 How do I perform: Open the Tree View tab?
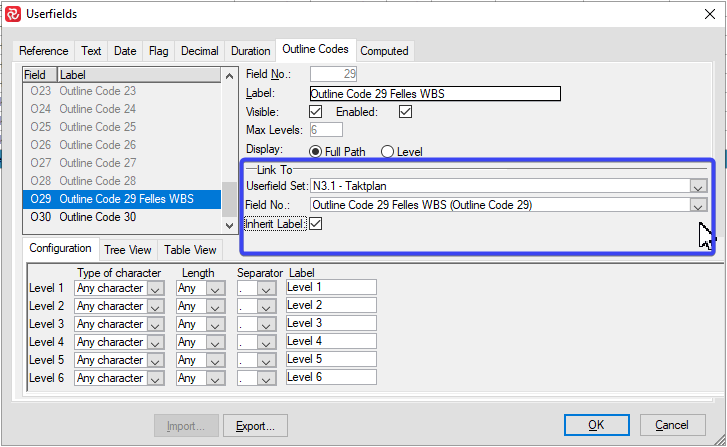click(x=128, y=250)
